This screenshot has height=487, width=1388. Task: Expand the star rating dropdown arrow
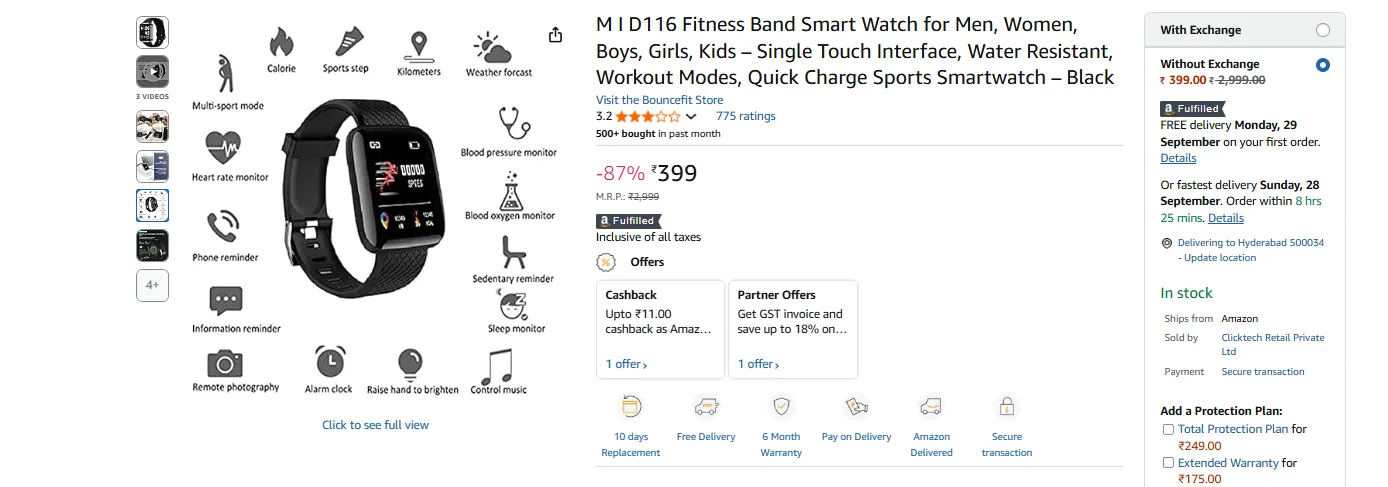click(x=691, y=117)
